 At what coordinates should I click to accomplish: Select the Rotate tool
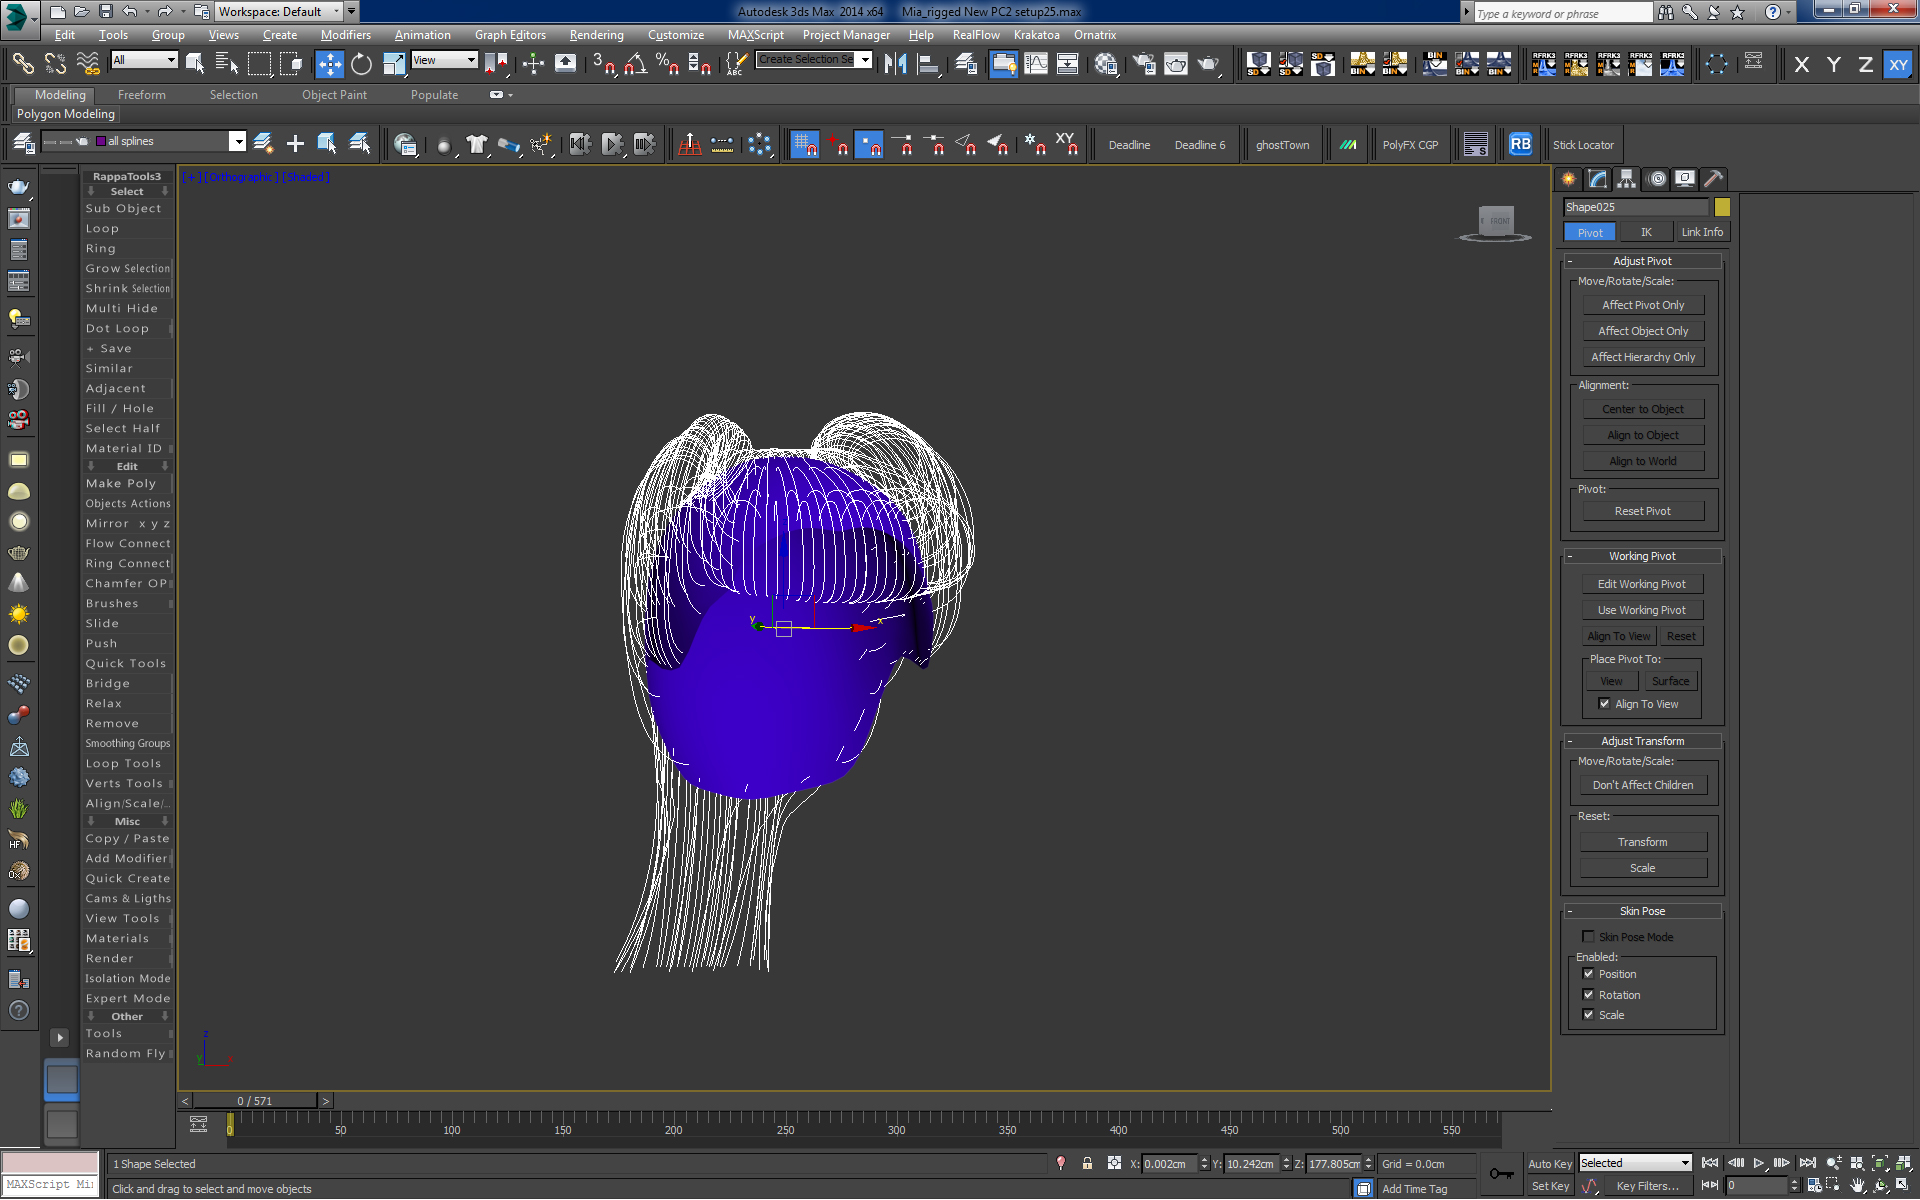[361, 64]
